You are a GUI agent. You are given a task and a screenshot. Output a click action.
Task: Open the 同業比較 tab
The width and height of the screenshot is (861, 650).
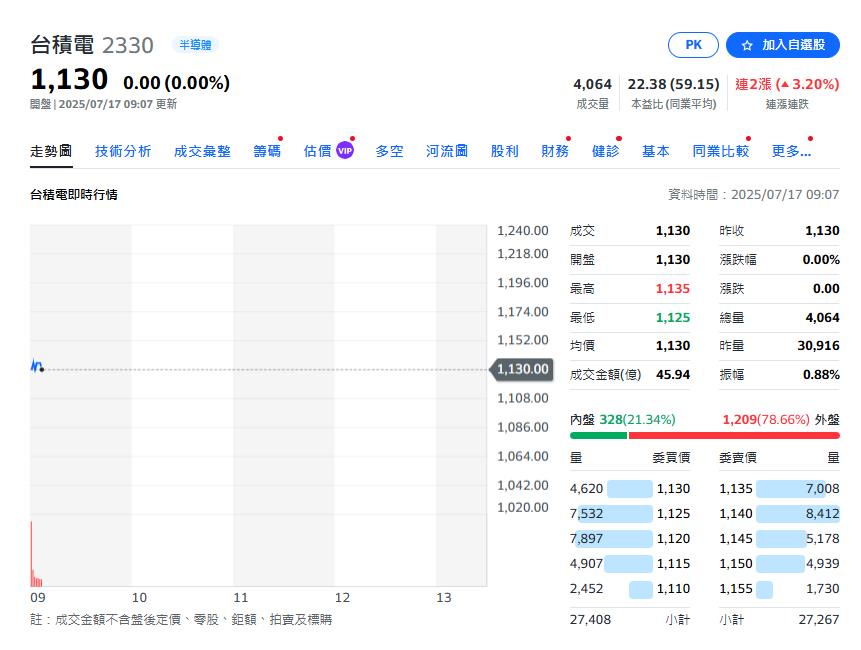click(x=720, y=151)
